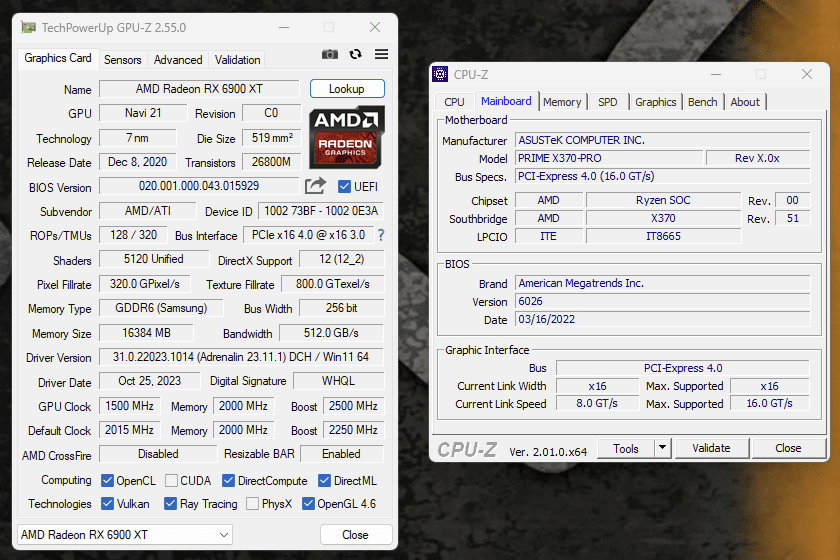Click the Shaders 5120 Unified value

pos(154,259)
